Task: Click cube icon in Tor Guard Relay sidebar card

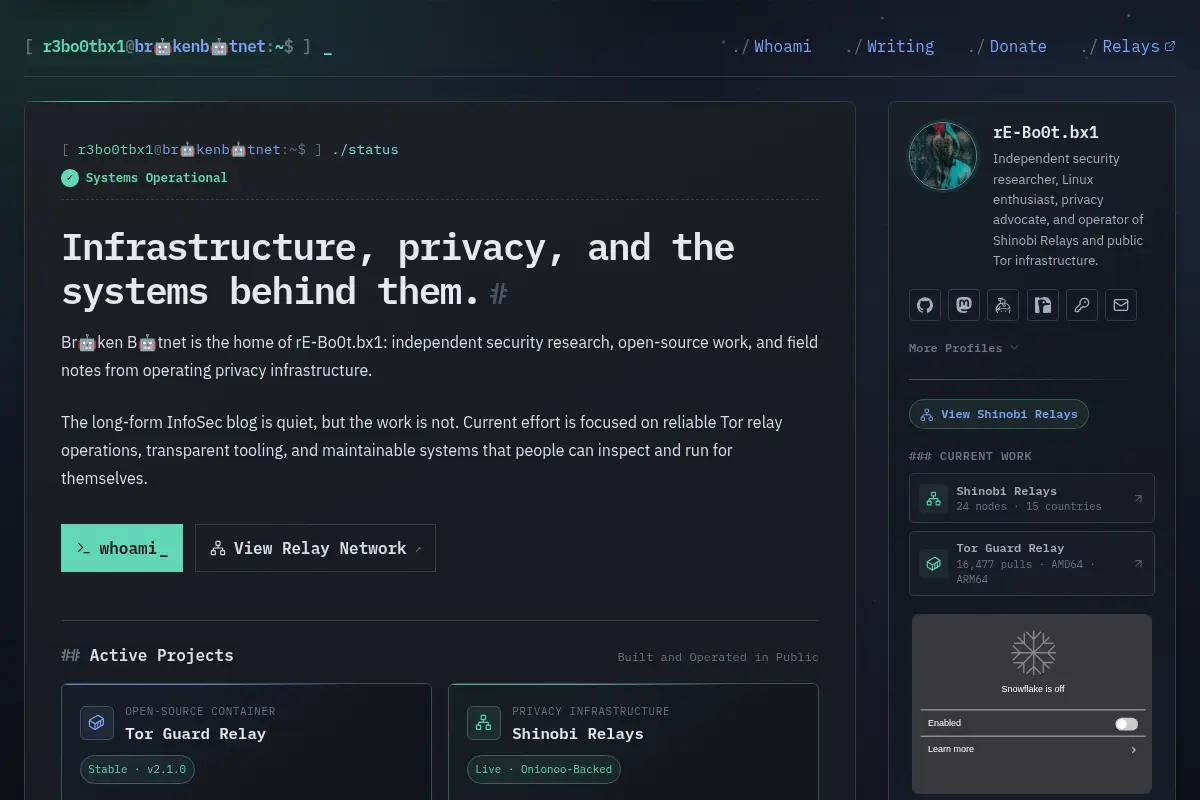Action: tap(933, 564)
